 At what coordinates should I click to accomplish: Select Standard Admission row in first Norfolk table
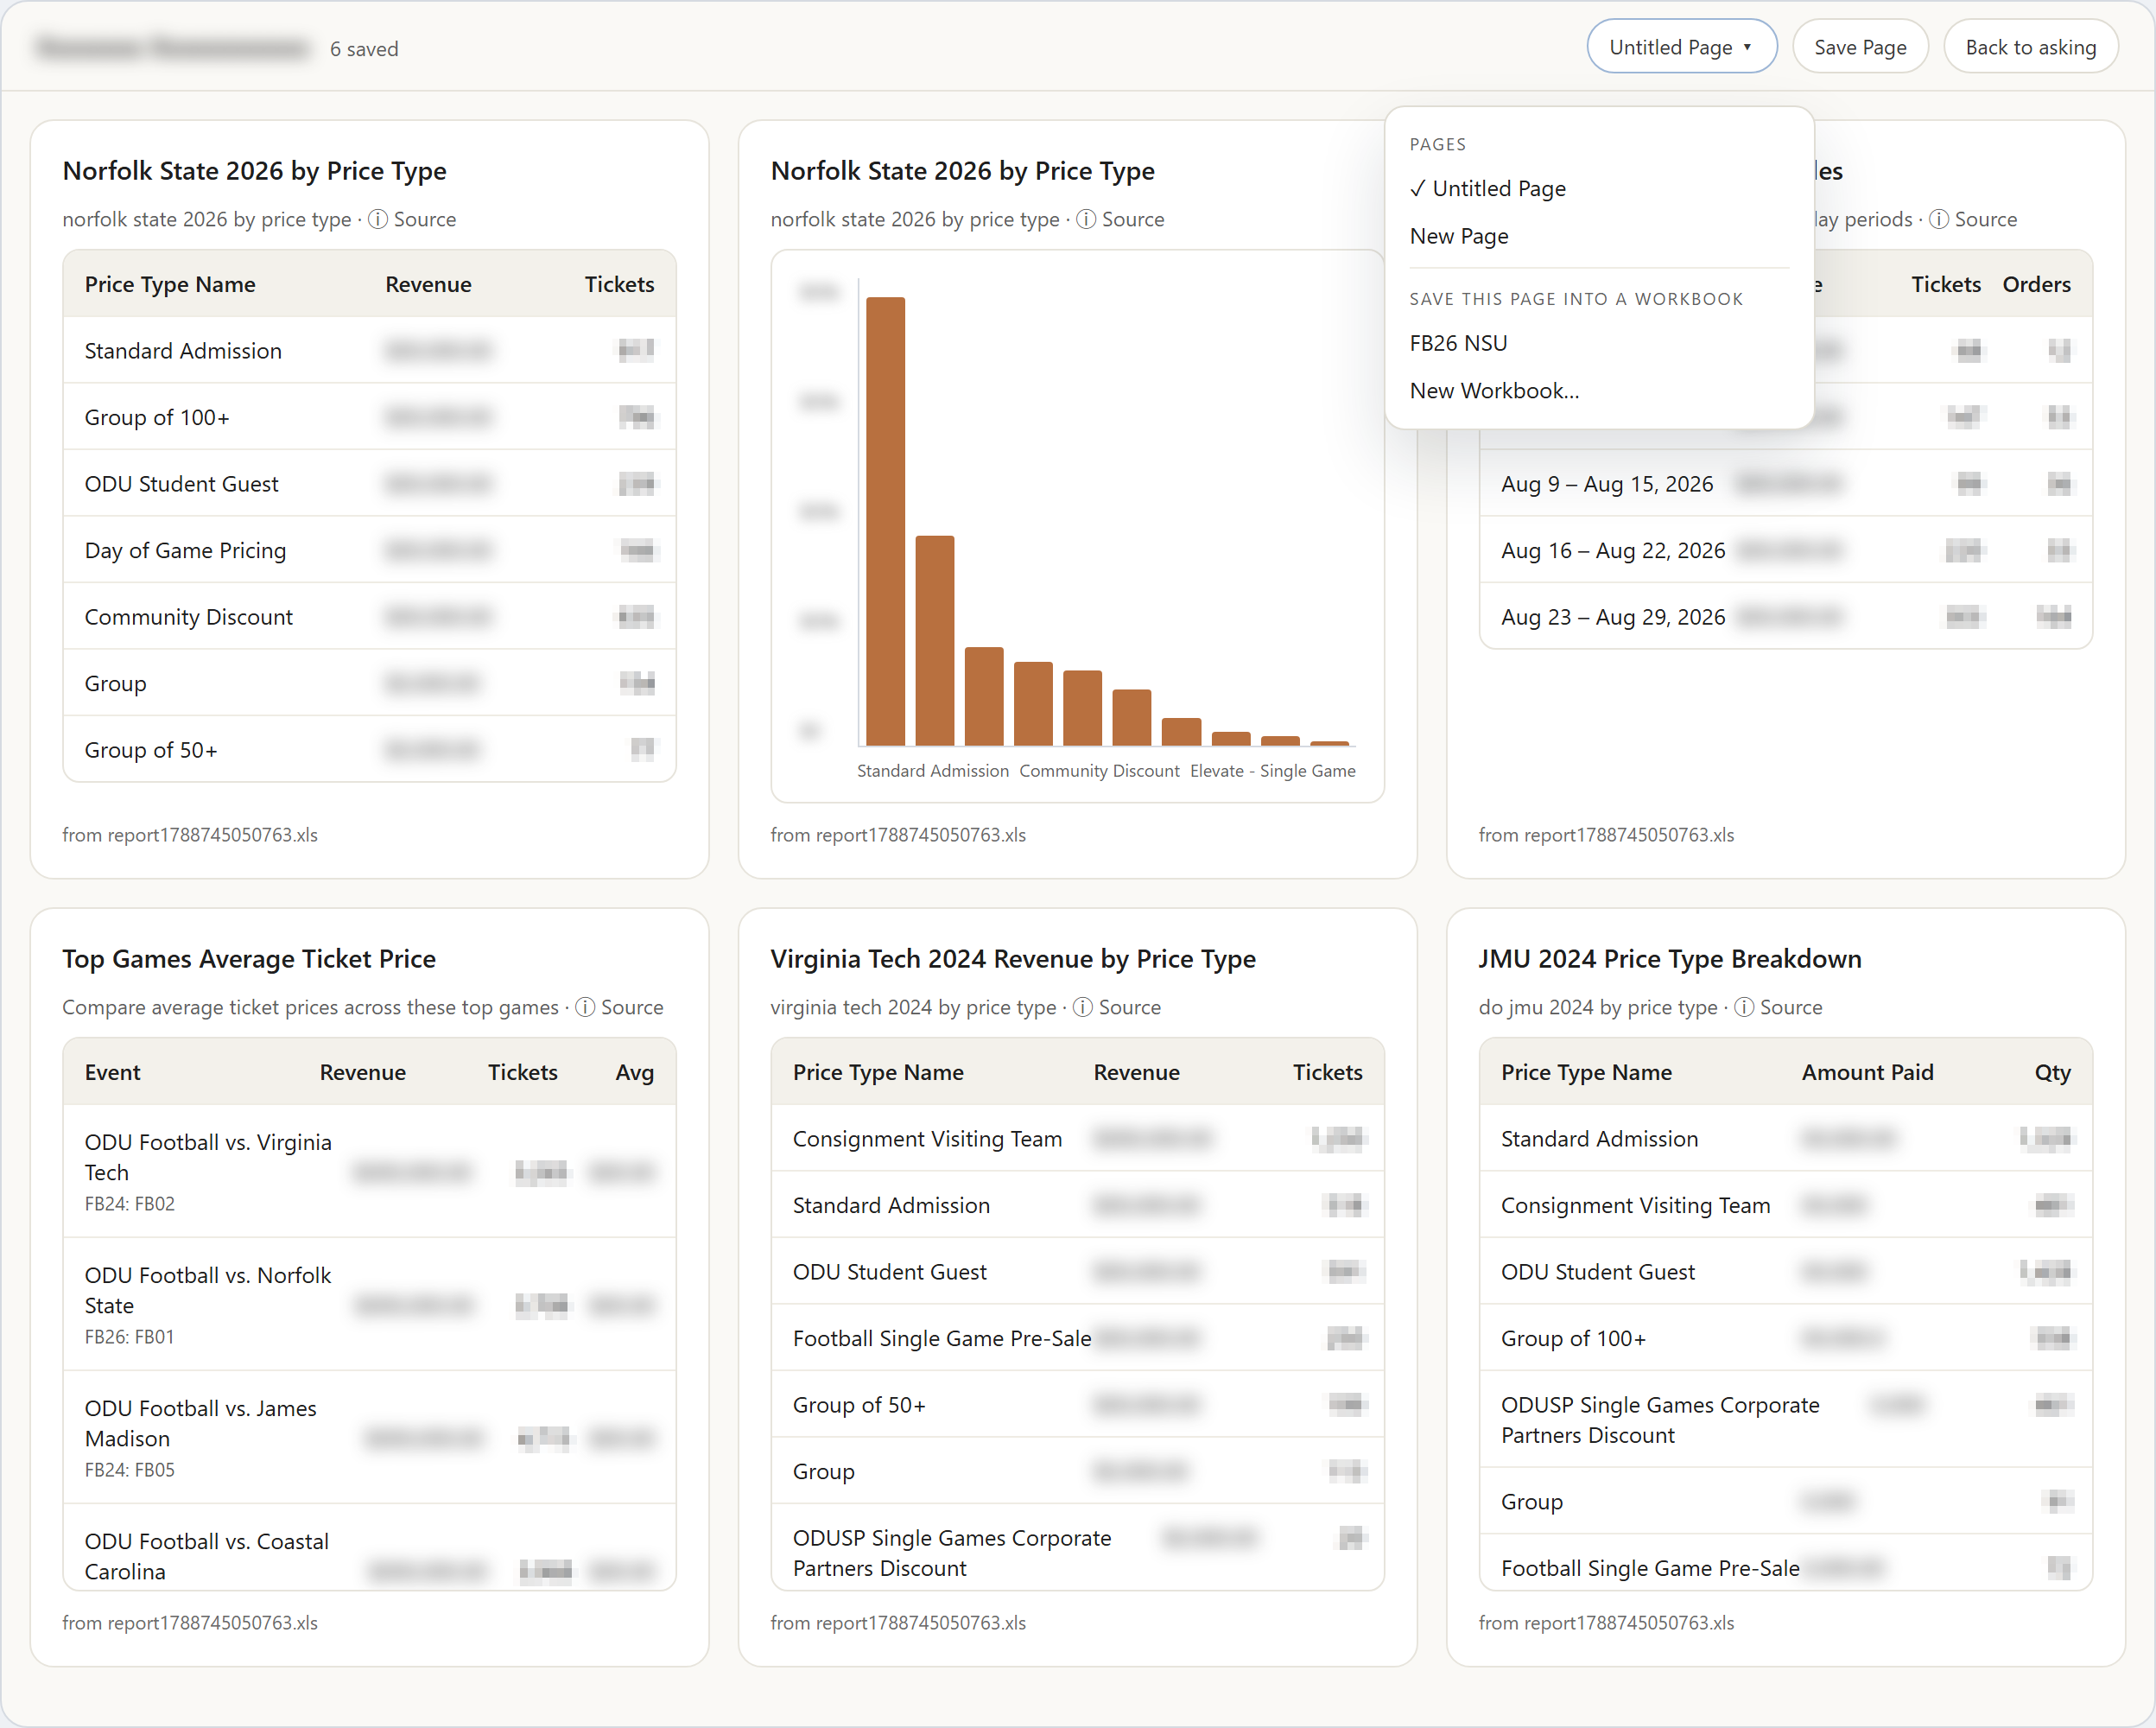(x=369, y=350)
